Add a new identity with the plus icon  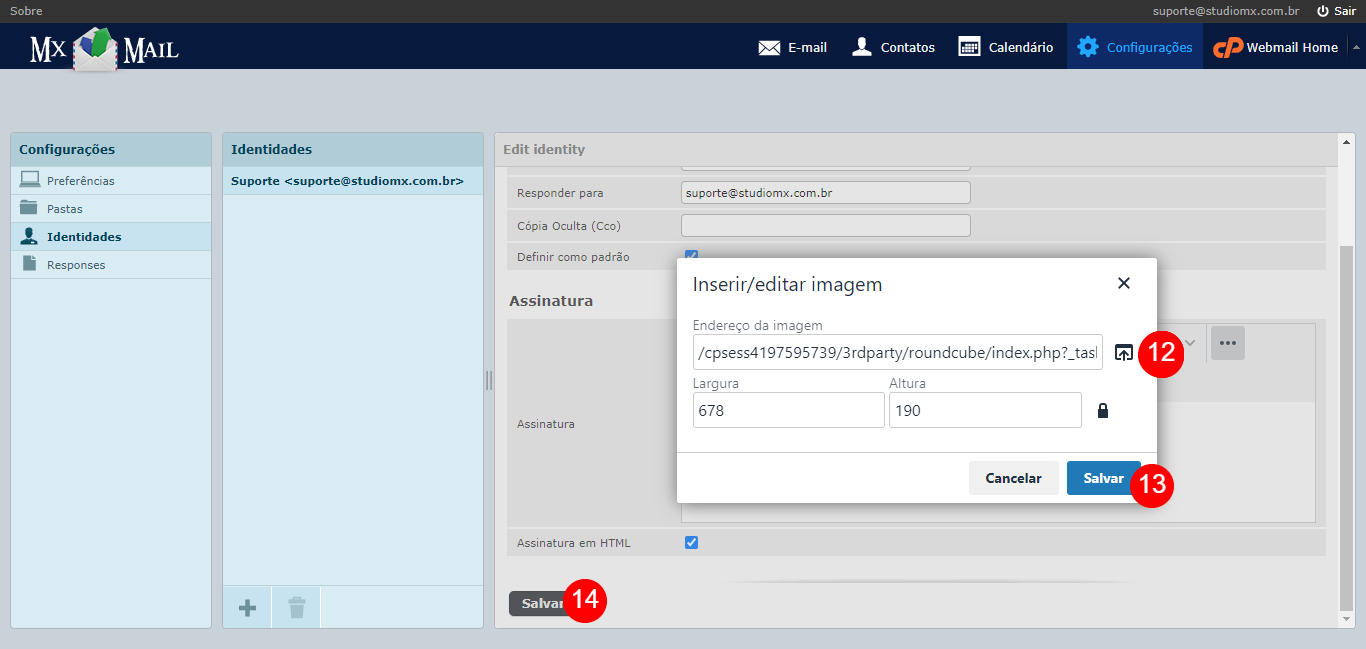click(x=246, y=606)
